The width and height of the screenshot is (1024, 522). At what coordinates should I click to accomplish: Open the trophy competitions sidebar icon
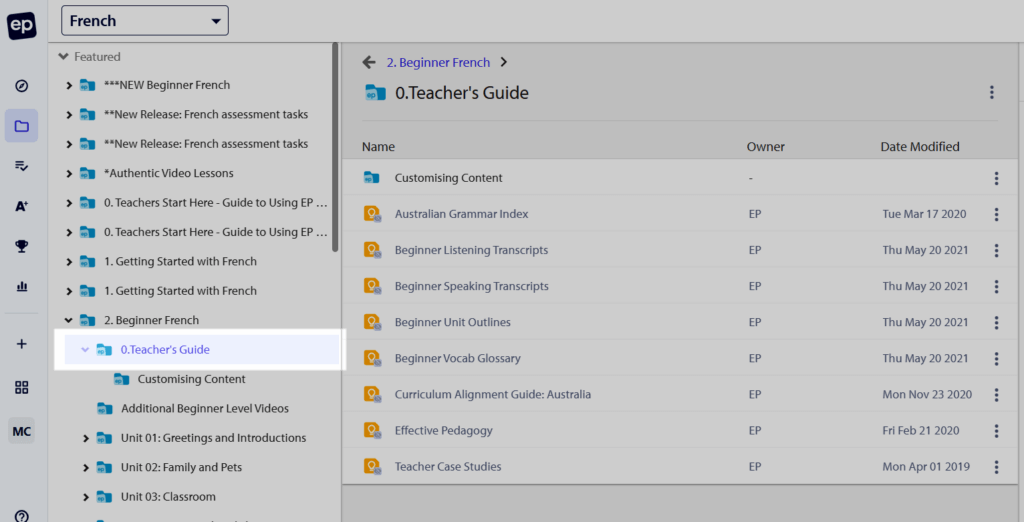point(22,246)
